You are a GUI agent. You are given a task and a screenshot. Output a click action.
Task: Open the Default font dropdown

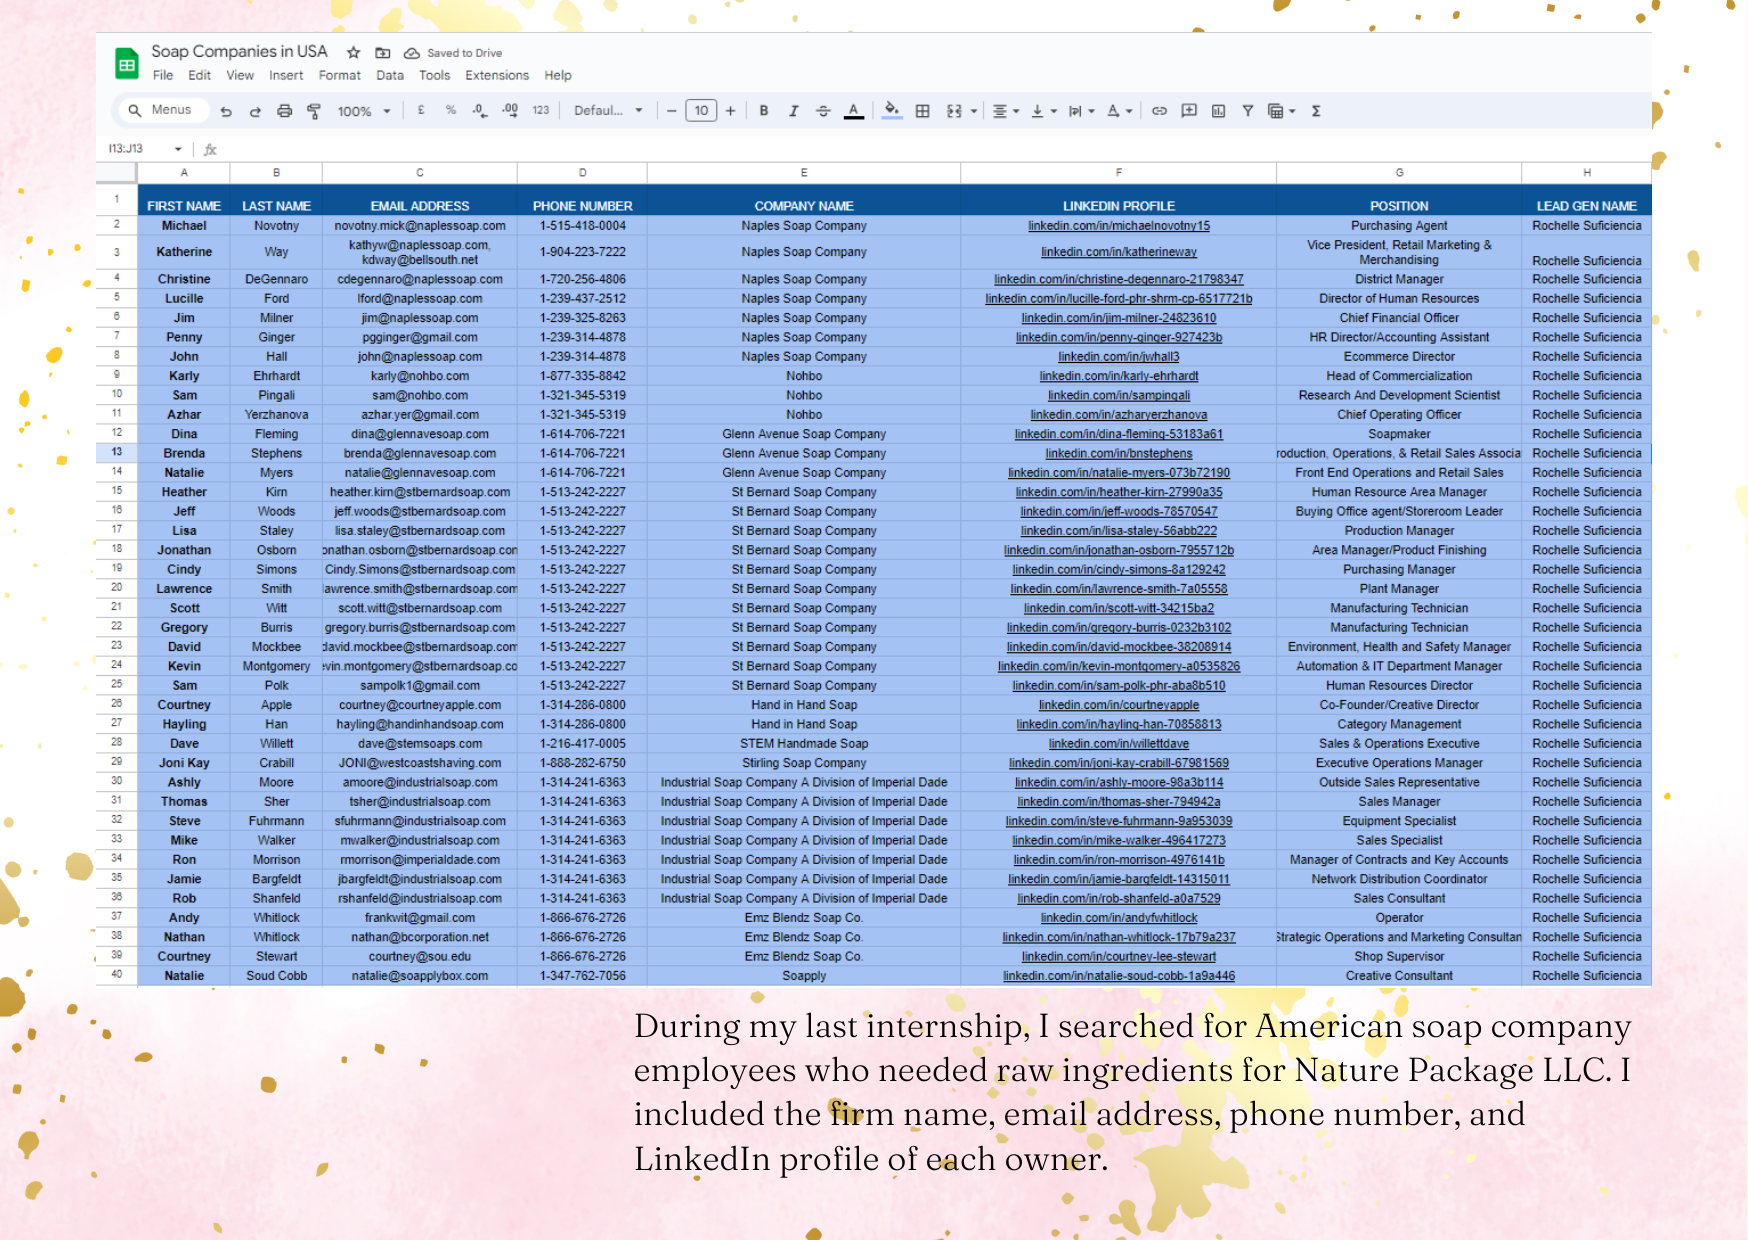coord(608,110)
